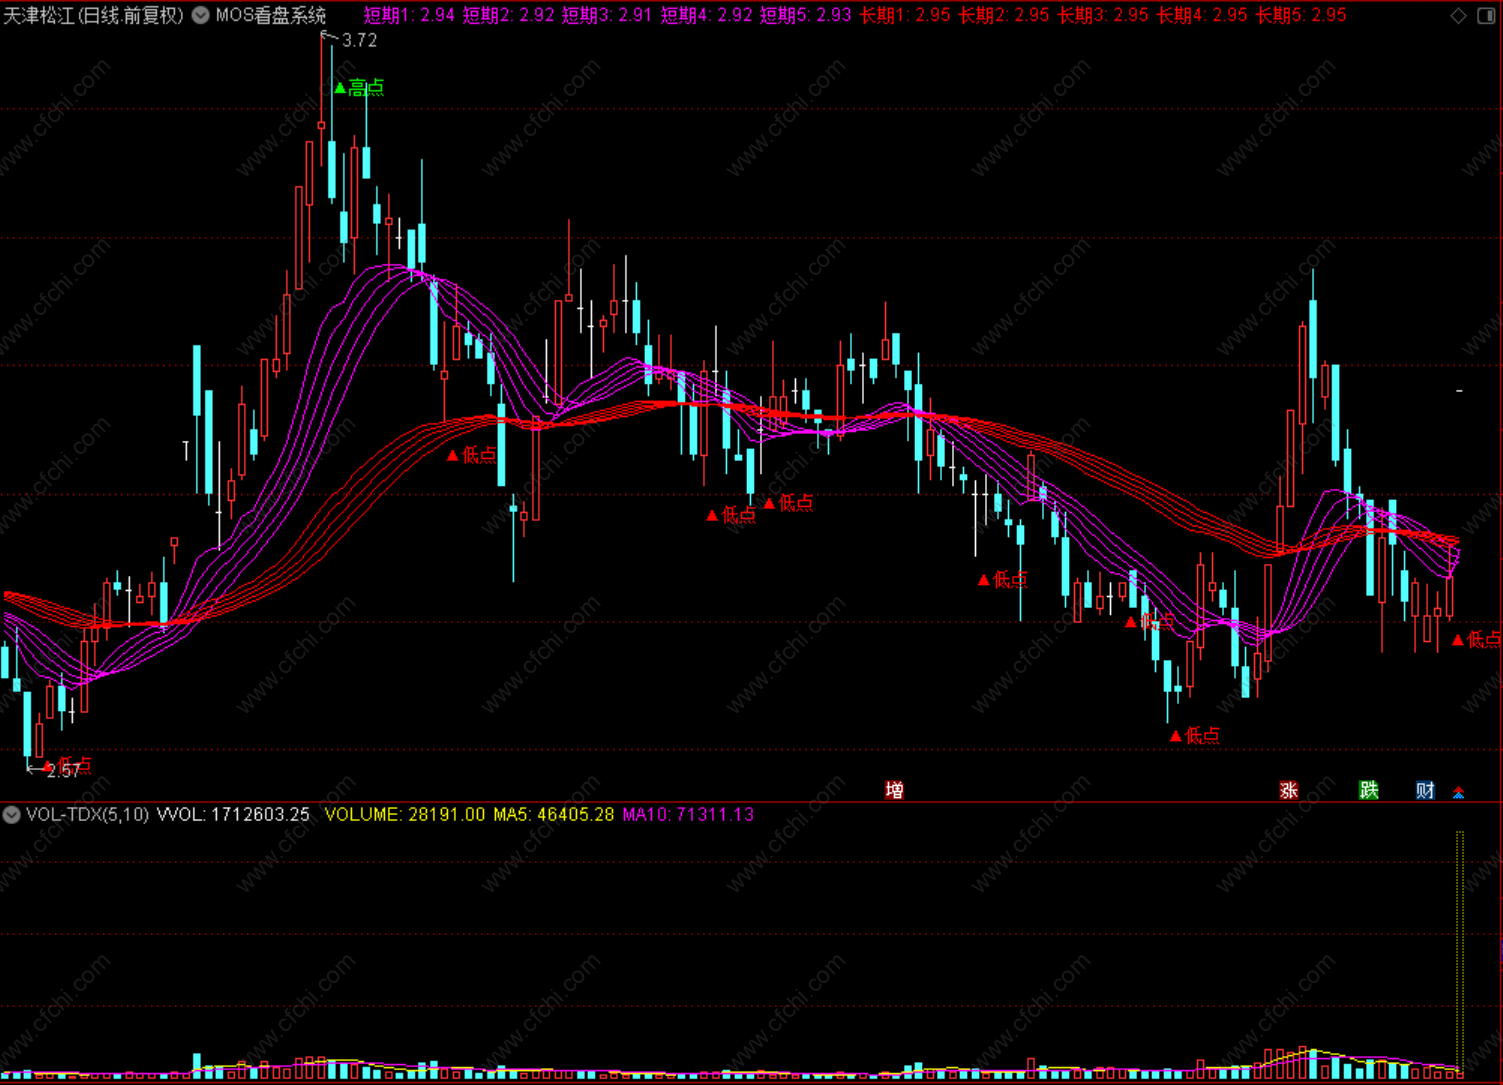The width and height of the screenshot is (1503, 1085).
Task: Click the 增 event marker icon
Action: (895, 790)
